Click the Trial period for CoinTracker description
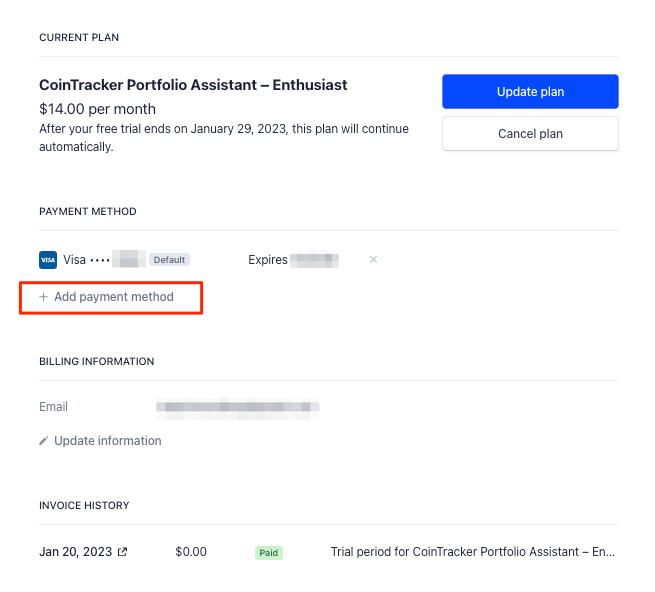 click(472, 552)
